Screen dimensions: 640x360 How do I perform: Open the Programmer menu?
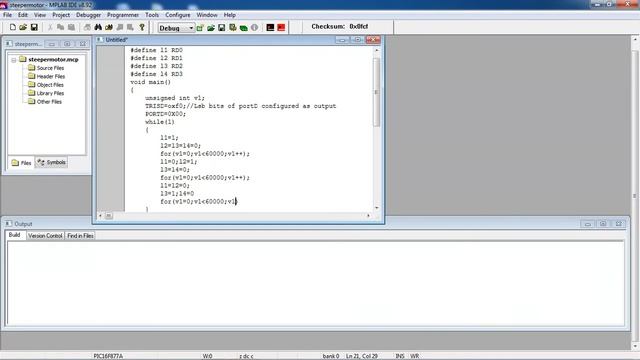(x=123, y=15)
